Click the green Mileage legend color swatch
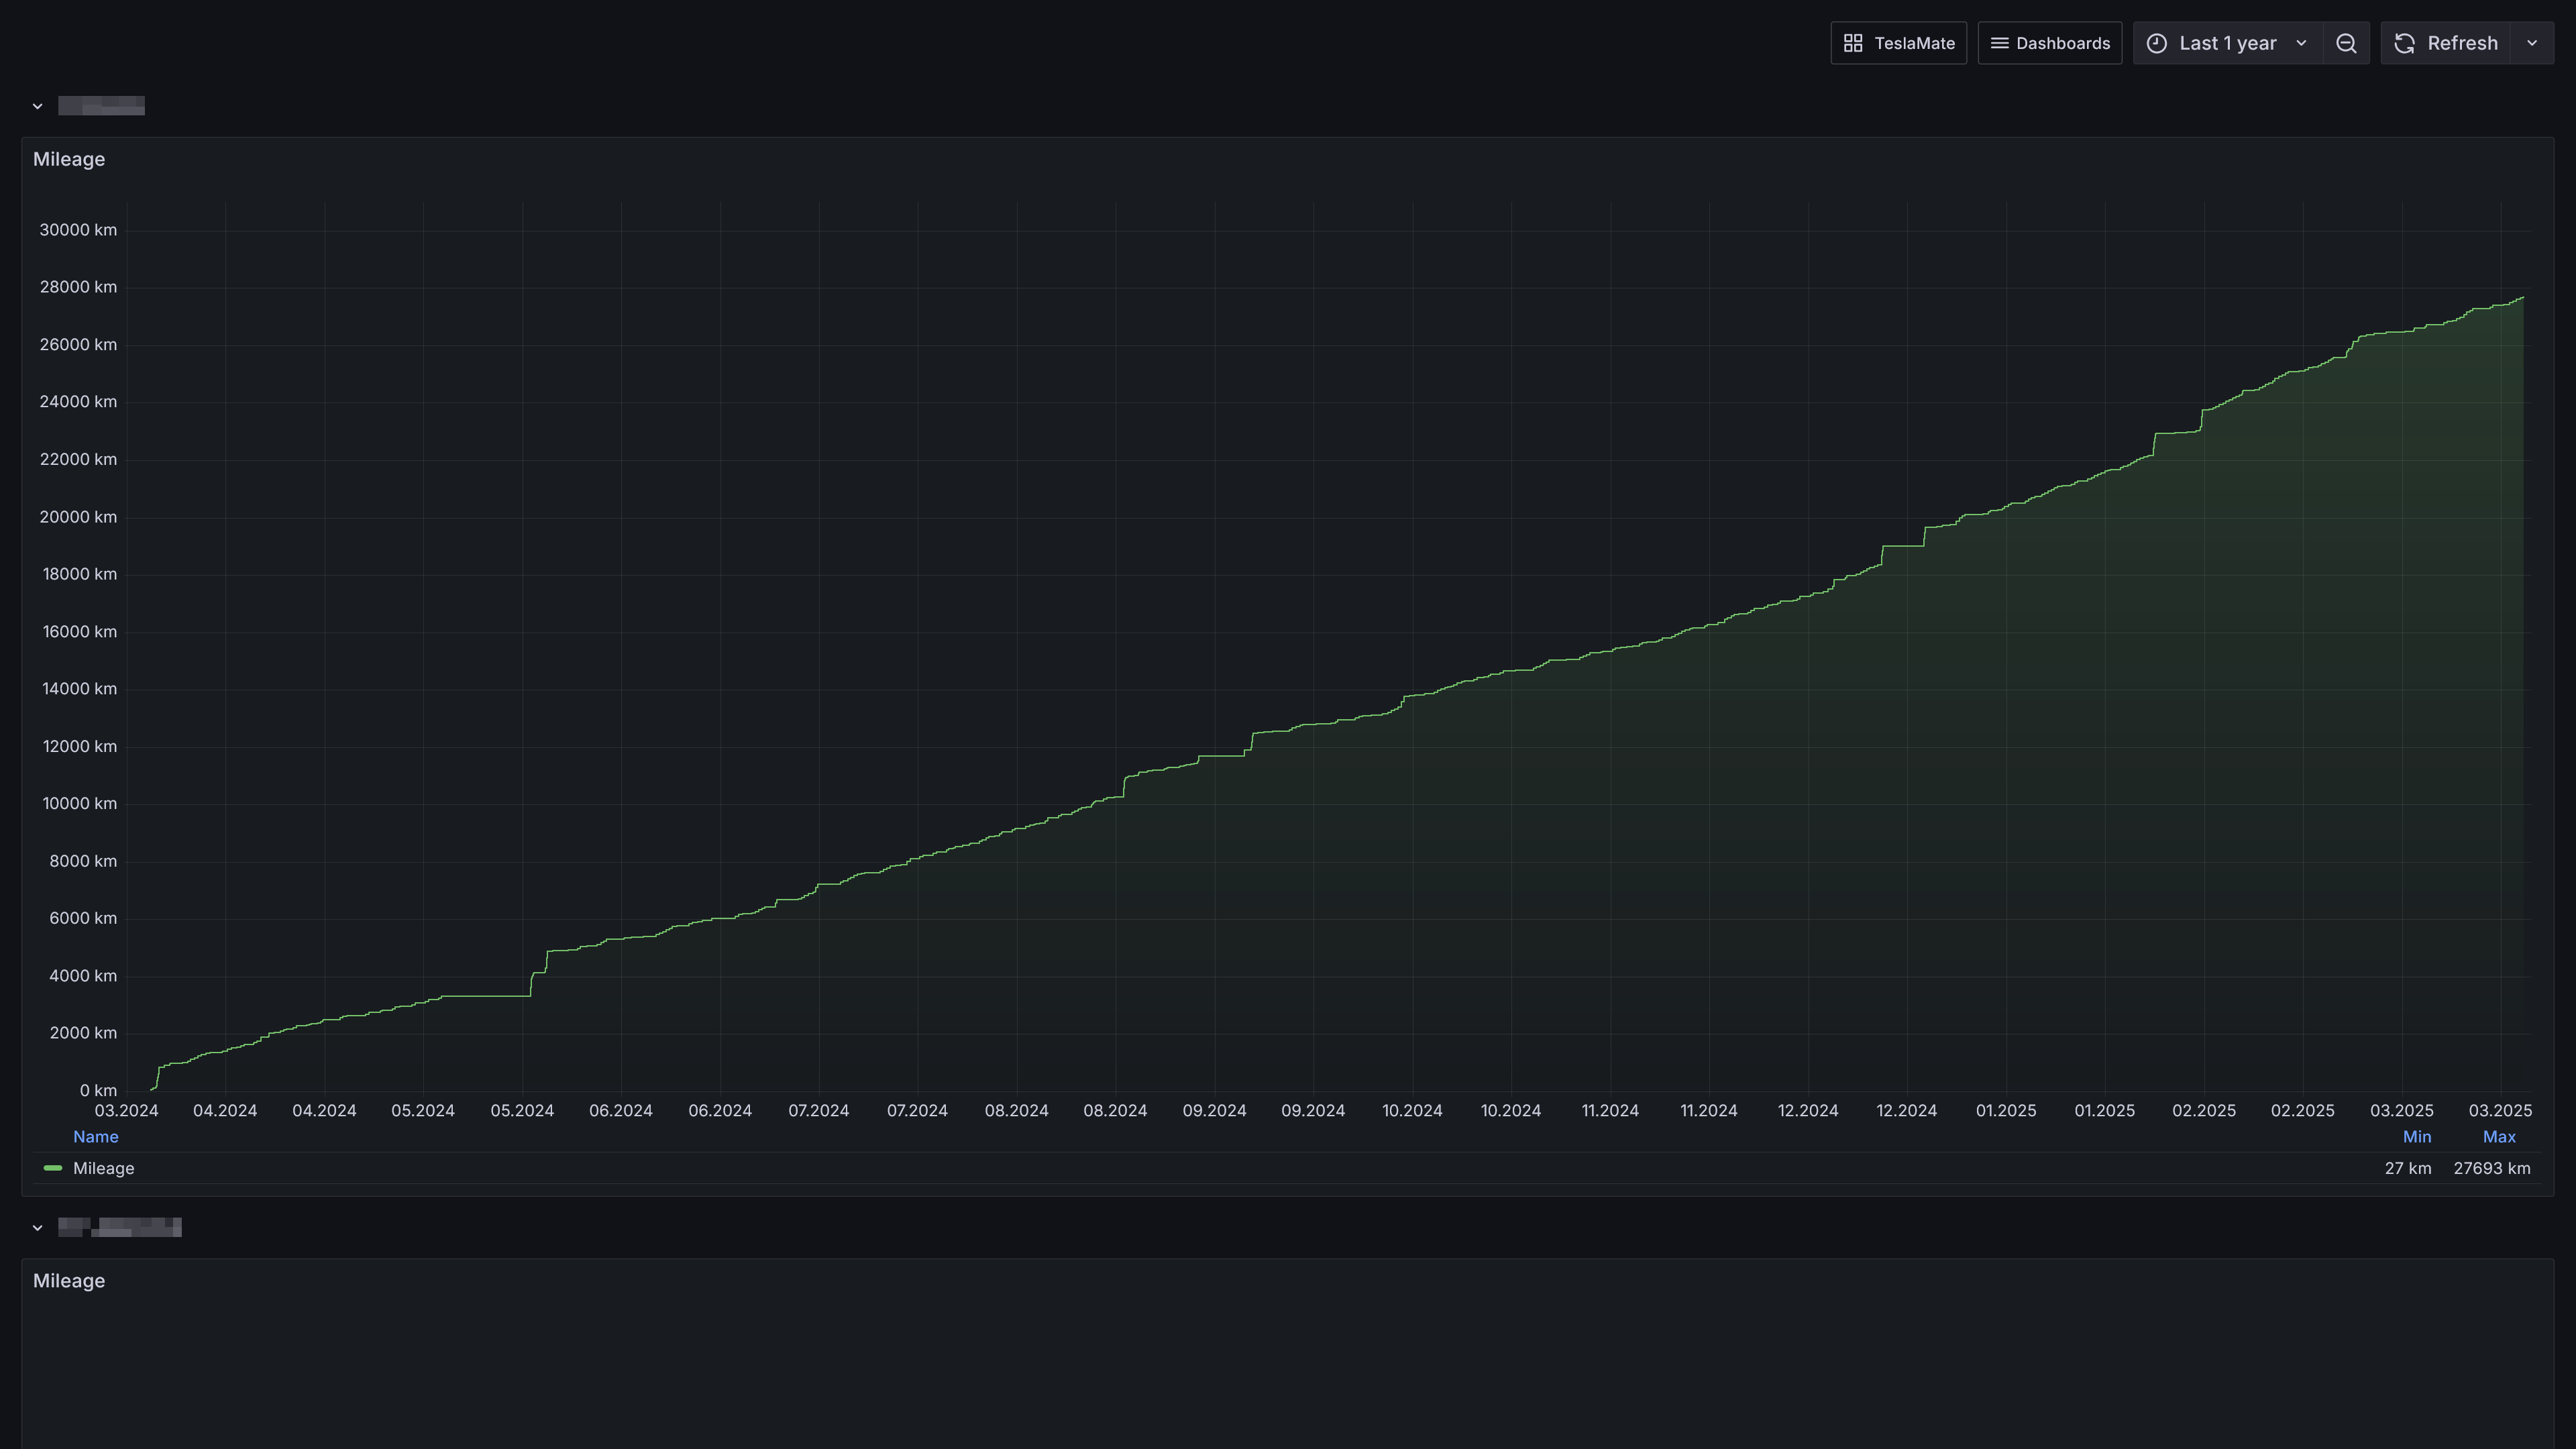Image resolution: width=2576 pixels, height=1449 pixels. [53, 1168]
